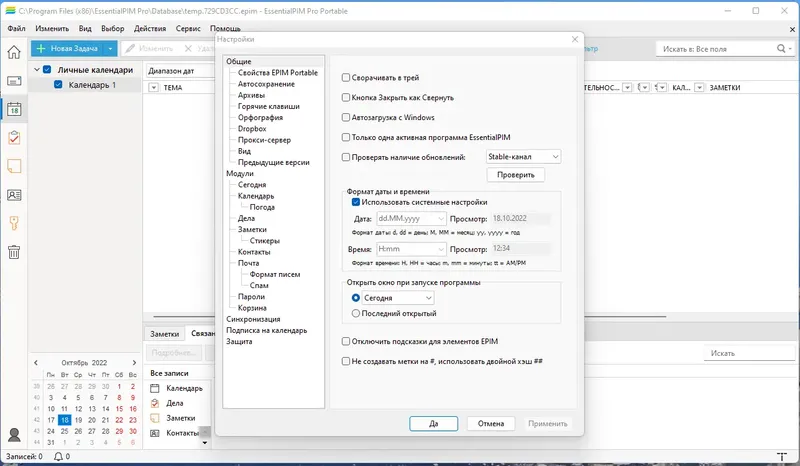Toggle Только одна активная программа EssentialPIM

346,137
